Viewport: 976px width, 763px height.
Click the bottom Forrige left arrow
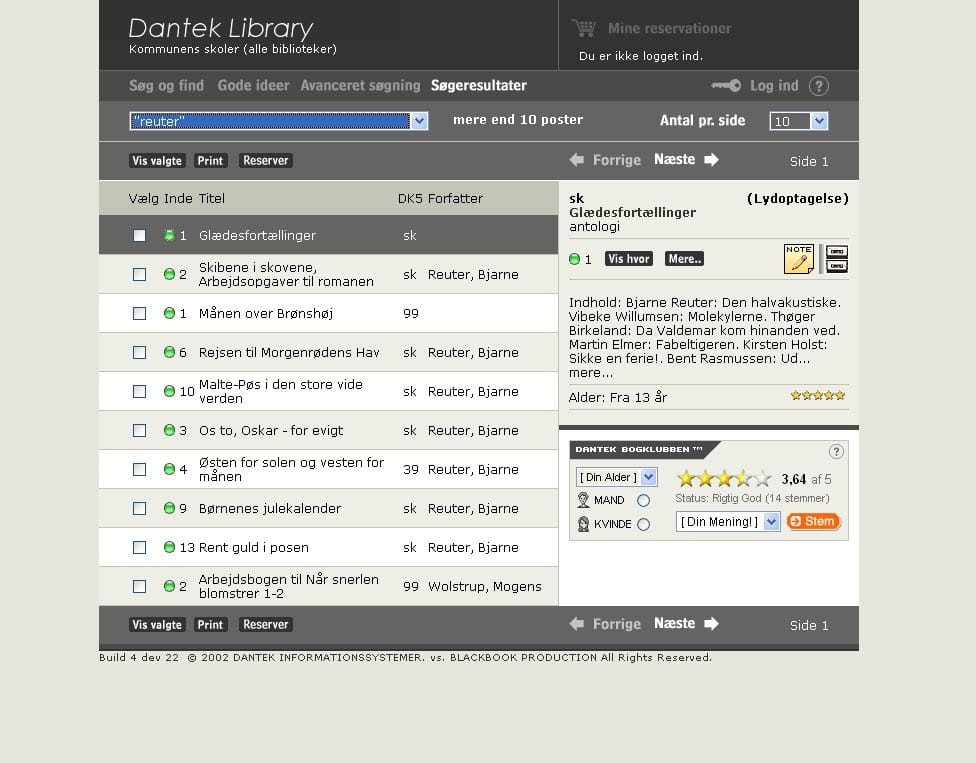(576, 624)
